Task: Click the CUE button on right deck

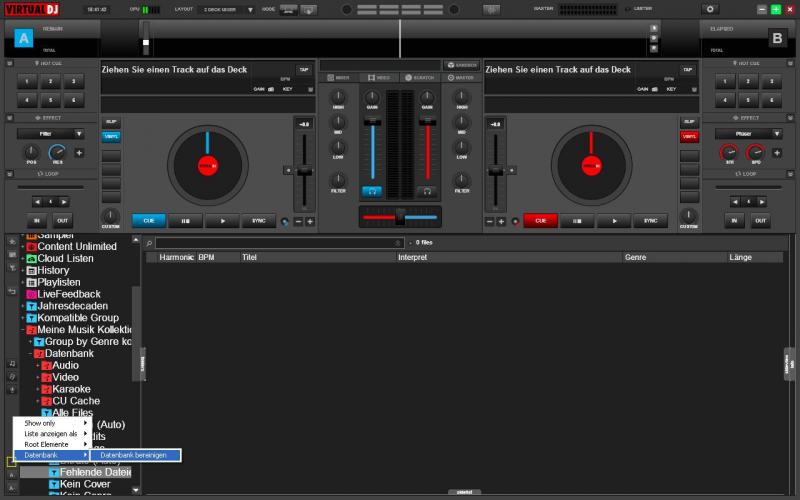Action: coord(540,220)
